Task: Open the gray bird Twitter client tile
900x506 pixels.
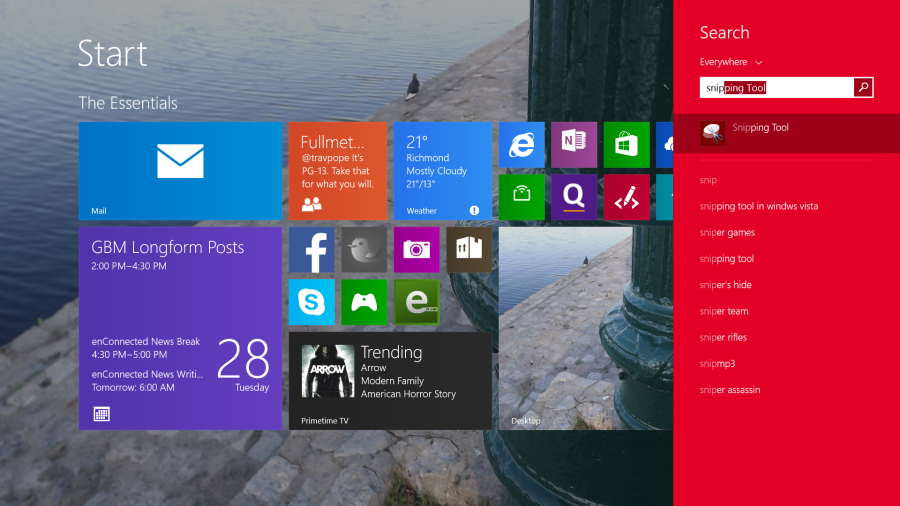Action: (x=364, y=250)
